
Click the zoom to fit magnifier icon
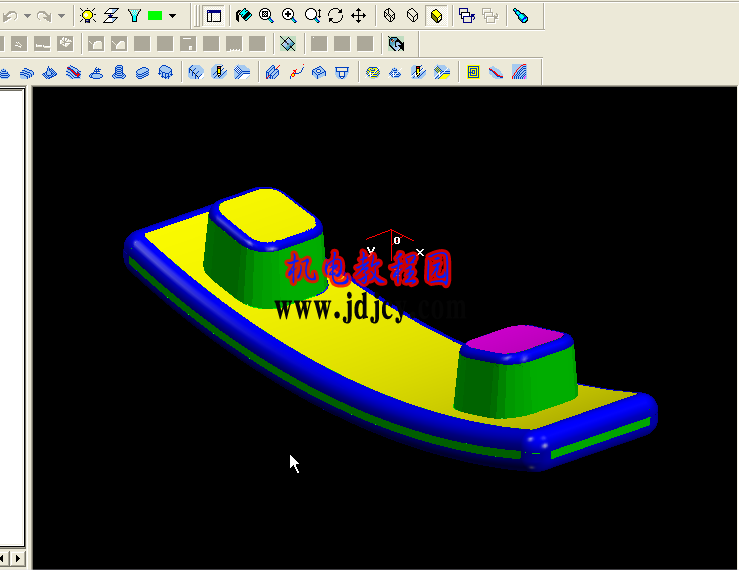(x=266, y=15)
